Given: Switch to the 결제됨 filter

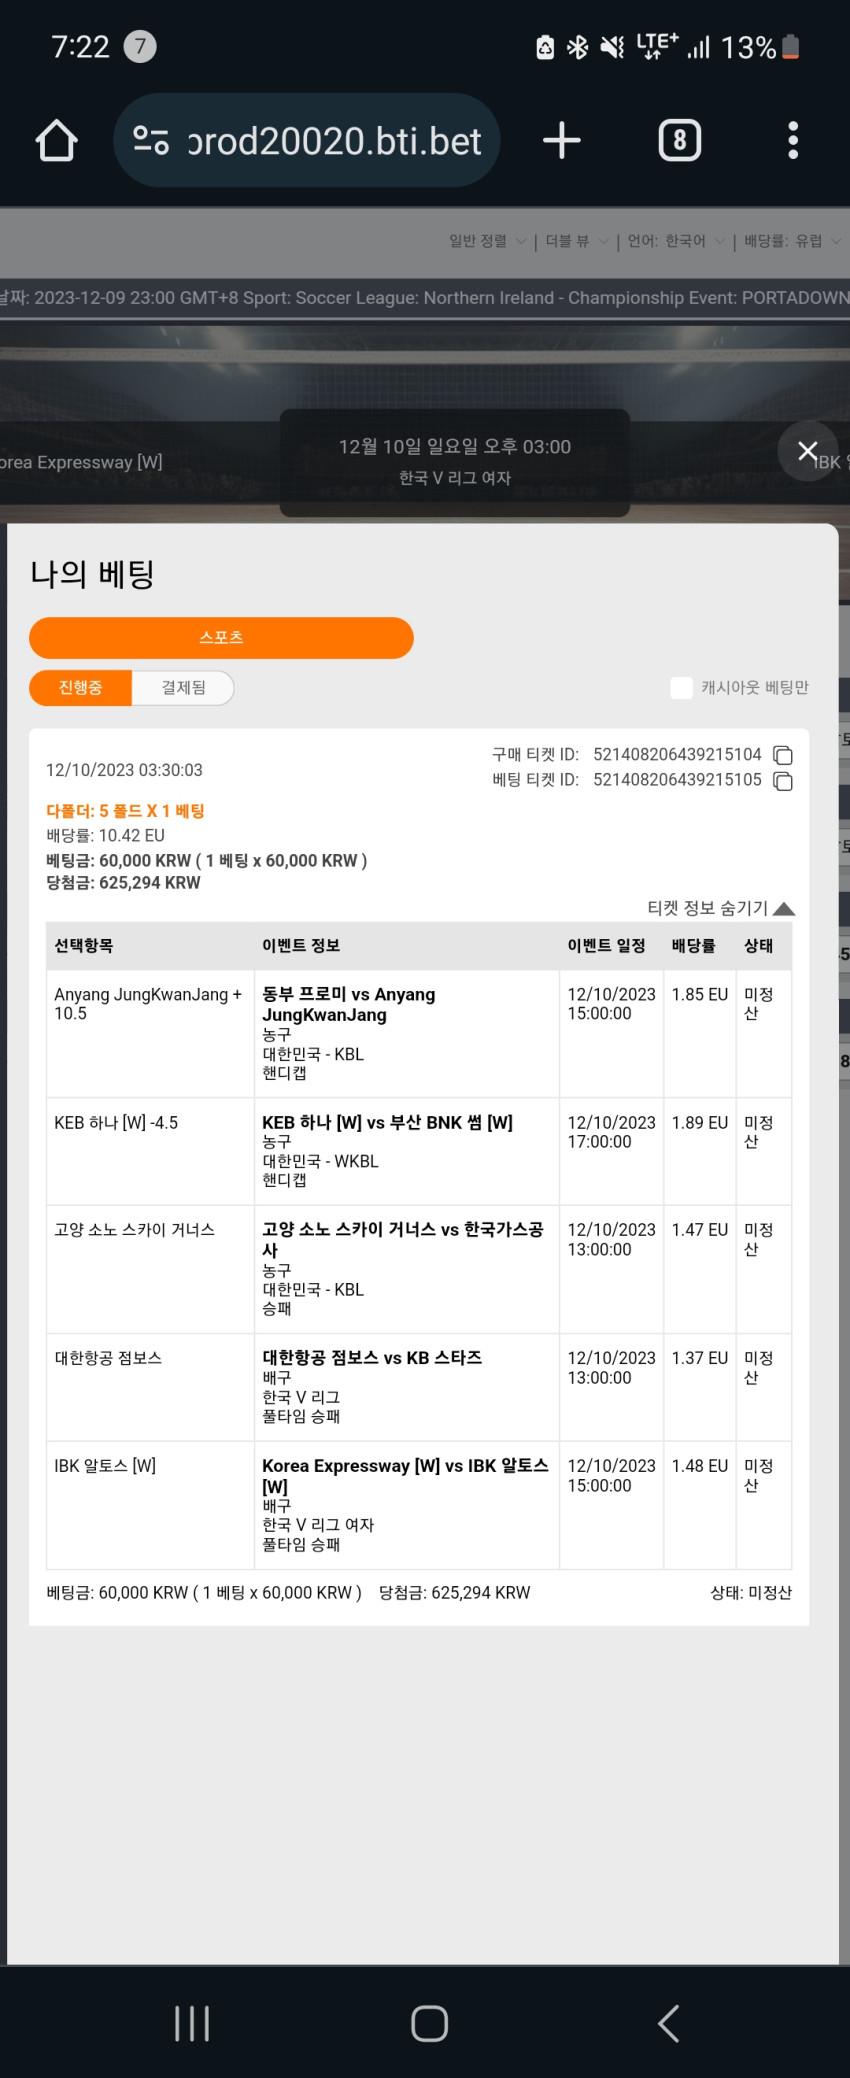Looking at the screenshot, I should pyautogui.click(x=183, y=688).
